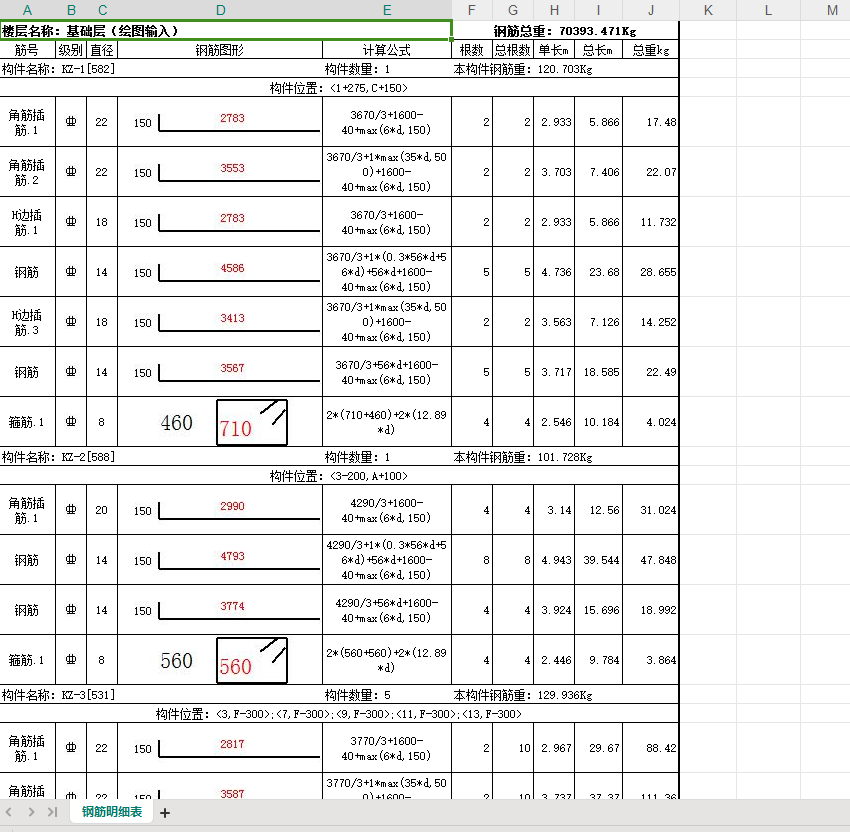Click the total weight cell 47.848
Image resolution: width=850 pixels, height=832 pixels.
point(651,560)
